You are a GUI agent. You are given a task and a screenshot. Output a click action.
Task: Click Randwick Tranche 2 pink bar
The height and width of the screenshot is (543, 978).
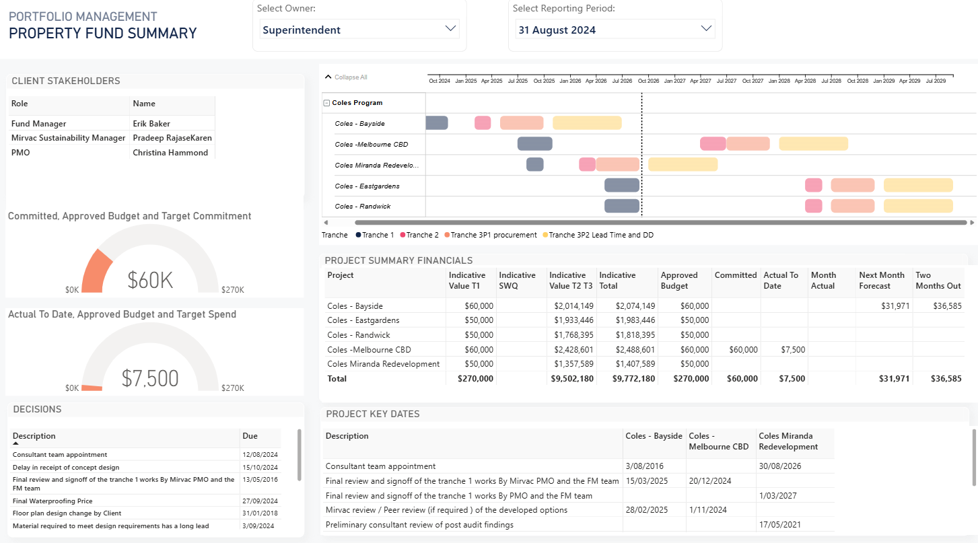813,206
